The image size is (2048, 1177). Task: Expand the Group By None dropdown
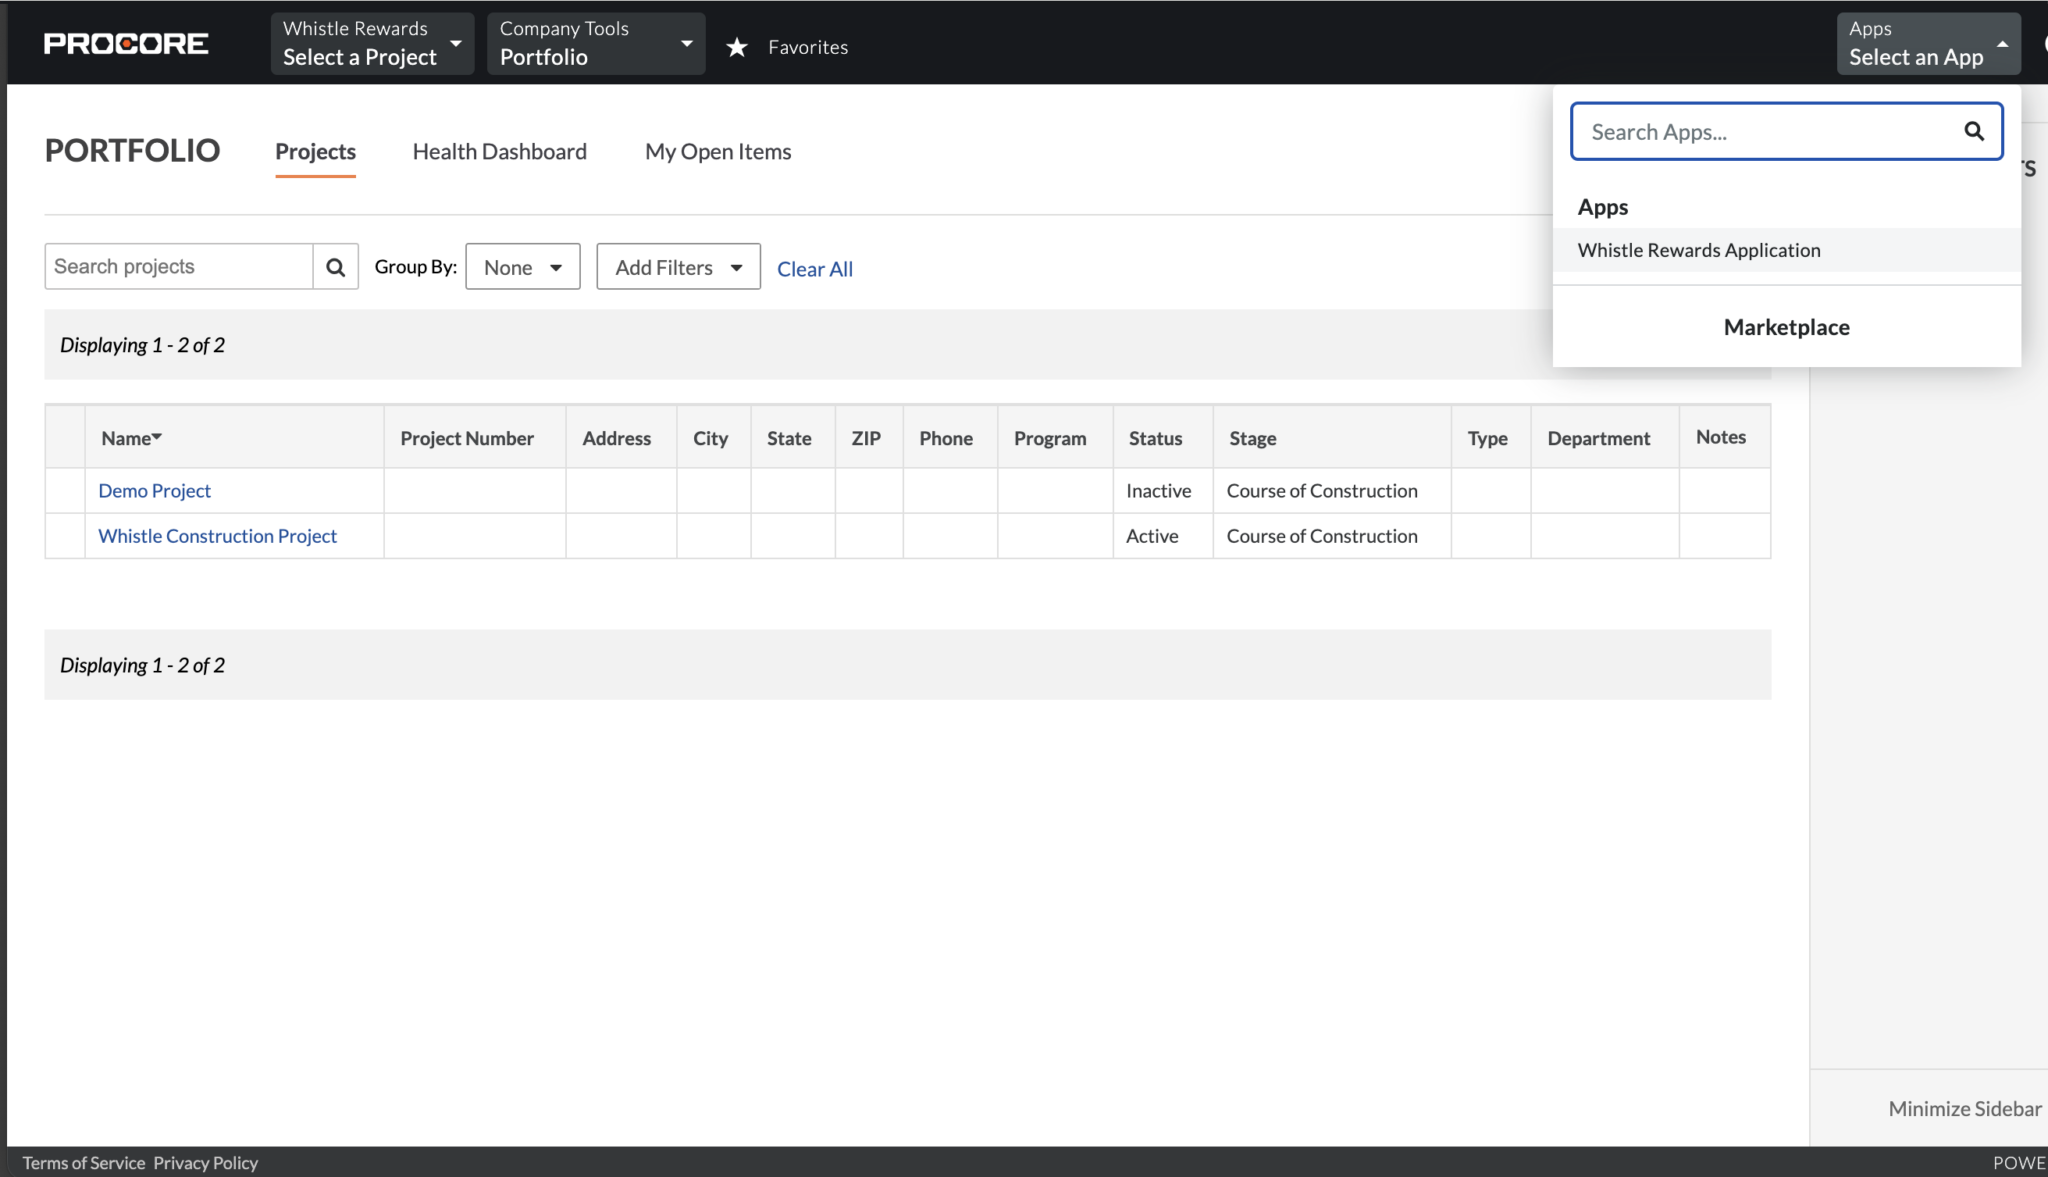[x=522, y=266]
